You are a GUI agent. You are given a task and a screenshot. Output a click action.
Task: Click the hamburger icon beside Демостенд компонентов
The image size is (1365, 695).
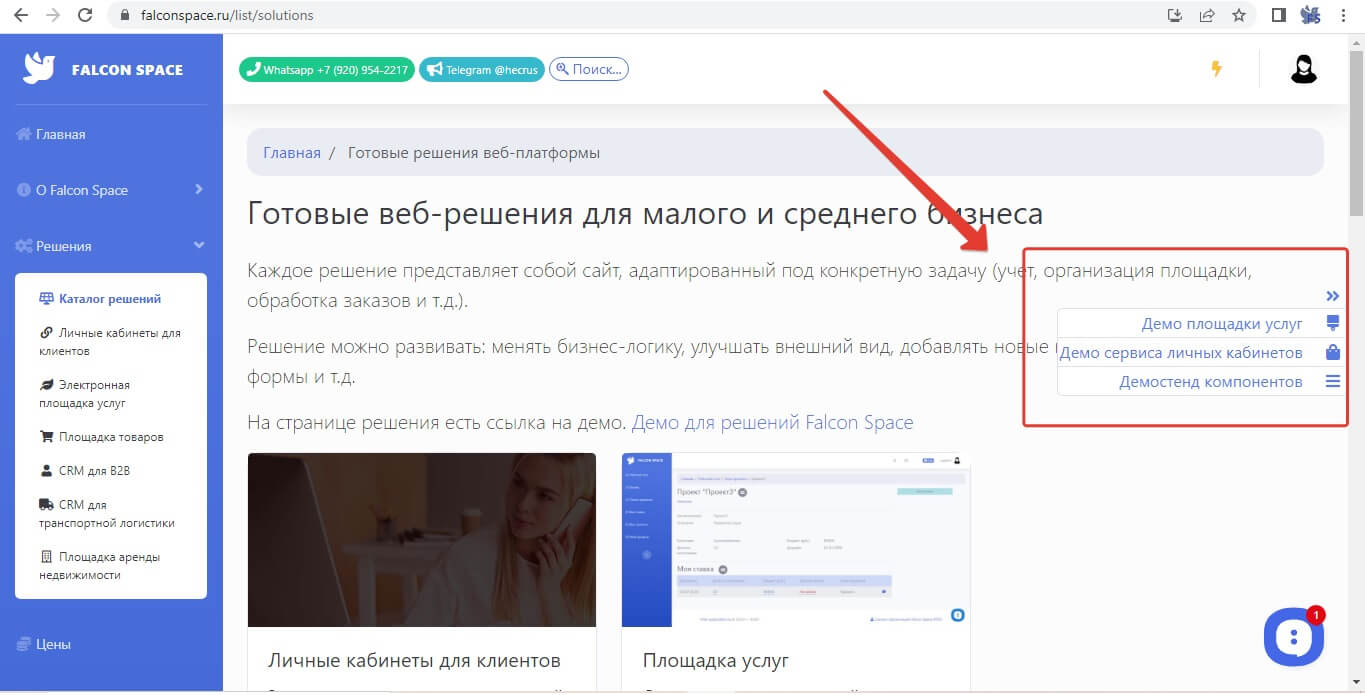pos(1332,381)
